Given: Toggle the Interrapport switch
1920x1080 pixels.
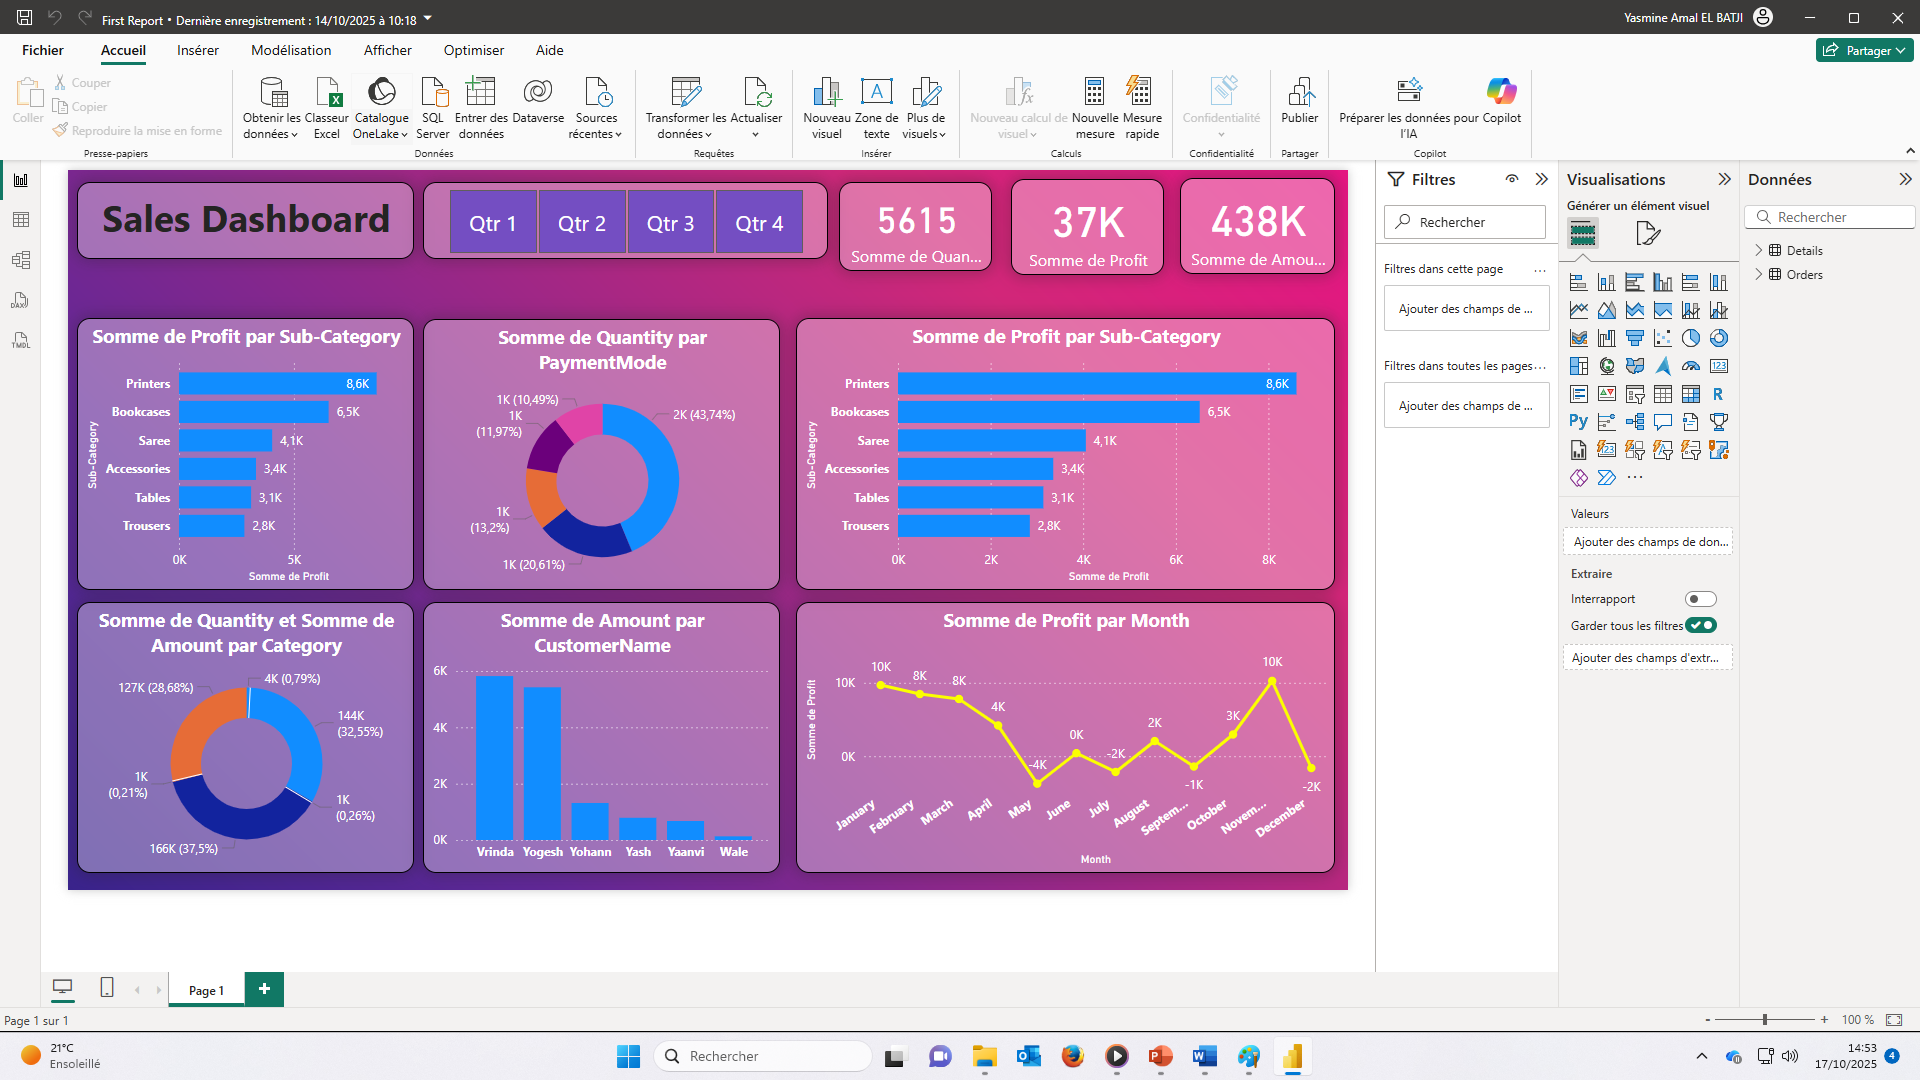Looking at the screenshot, I should (1700, 599).
